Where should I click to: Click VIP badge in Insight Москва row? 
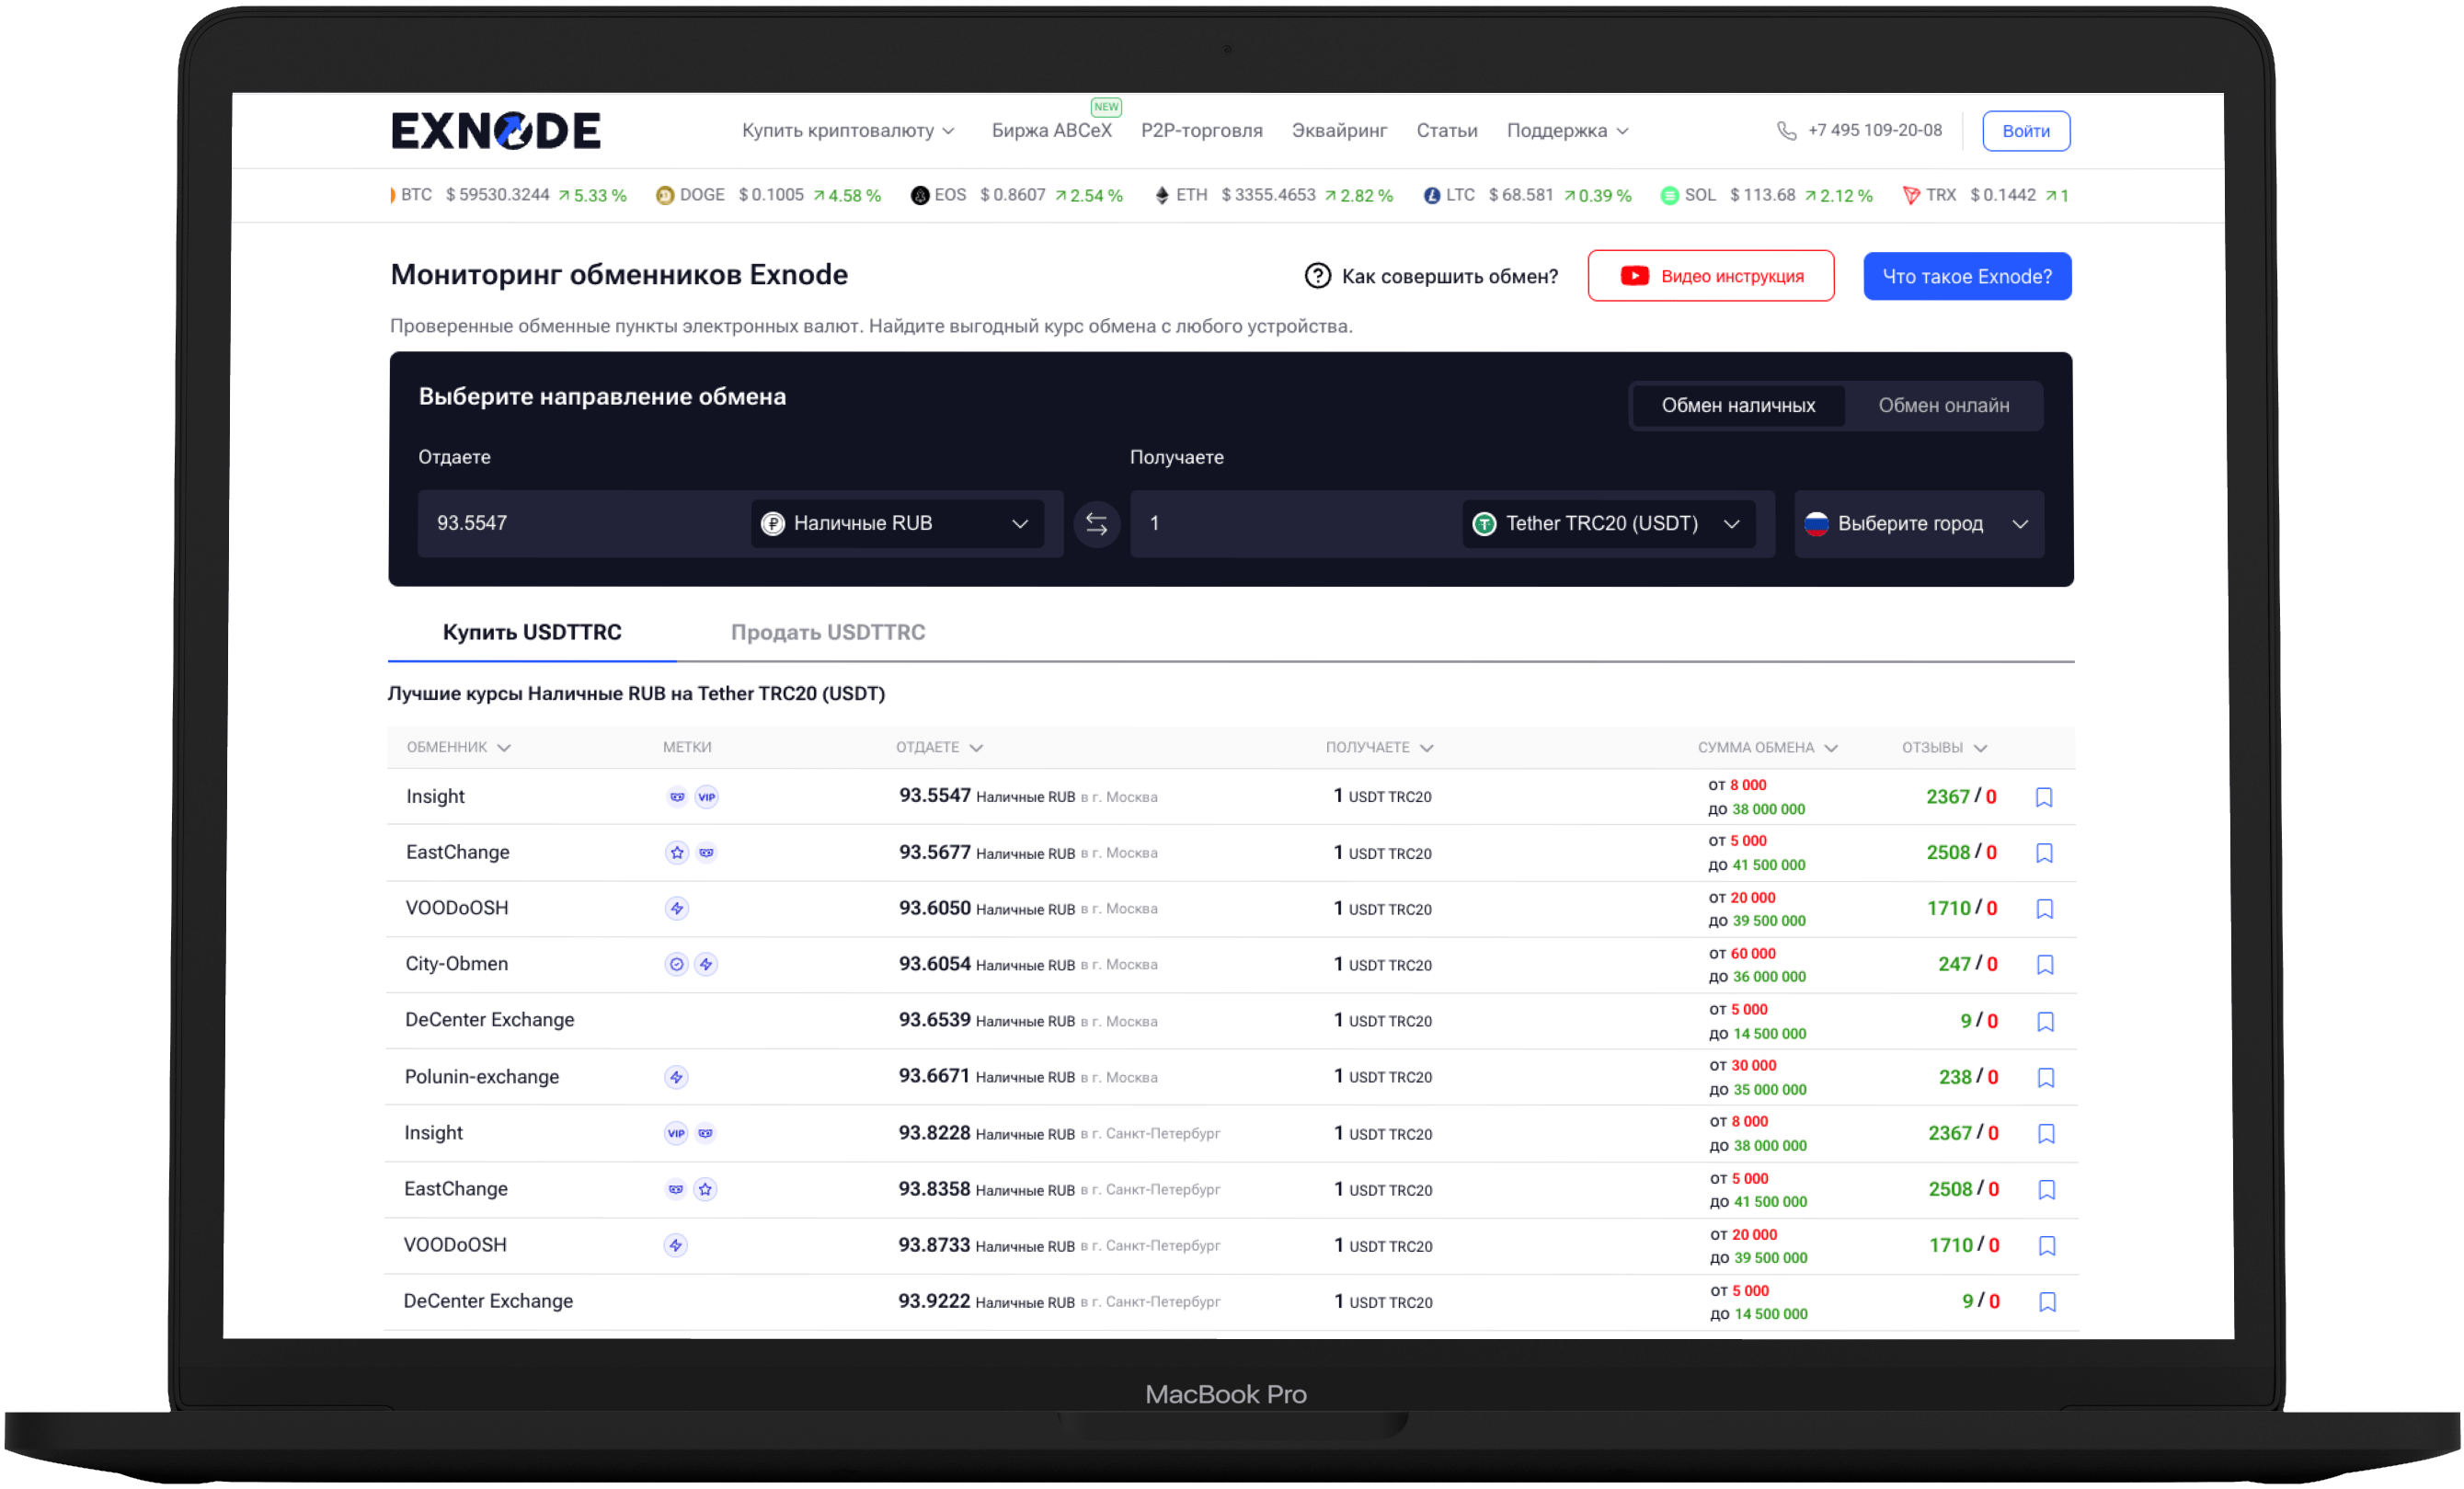point(707,797)
